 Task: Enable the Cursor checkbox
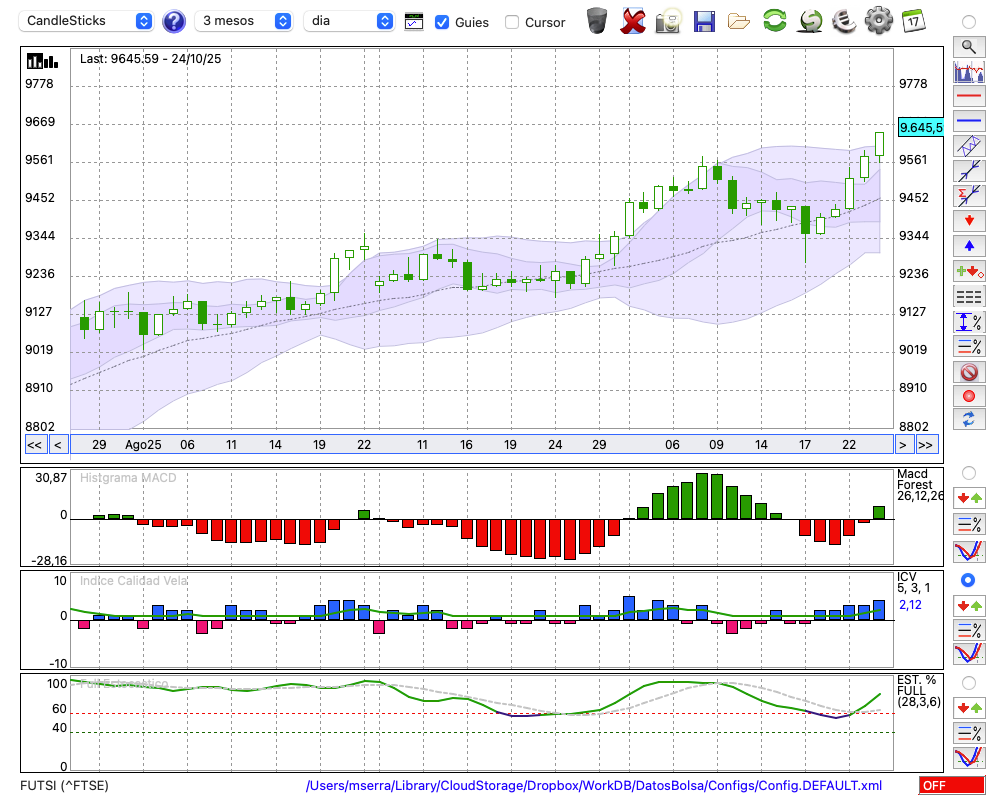[512, 22]
